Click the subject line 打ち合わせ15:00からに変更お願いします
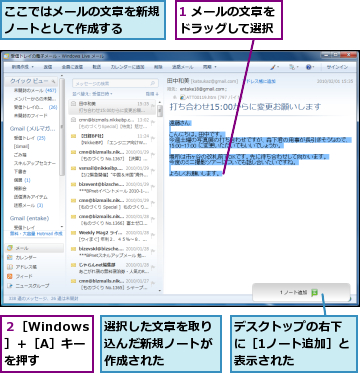Screen dimensions: 360x373 click(x=245, y=107)
